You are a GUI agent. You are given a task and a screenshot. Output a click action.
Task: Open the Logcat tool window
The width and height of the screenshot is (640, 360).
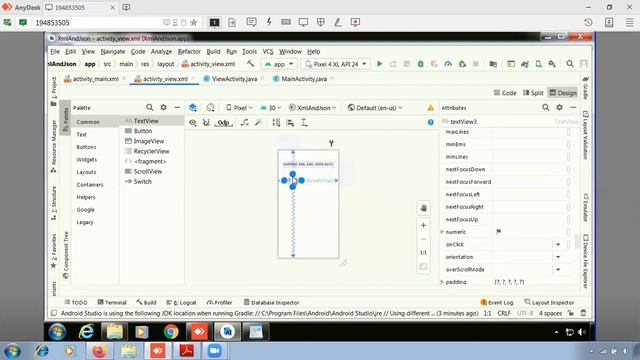(181, 302)
